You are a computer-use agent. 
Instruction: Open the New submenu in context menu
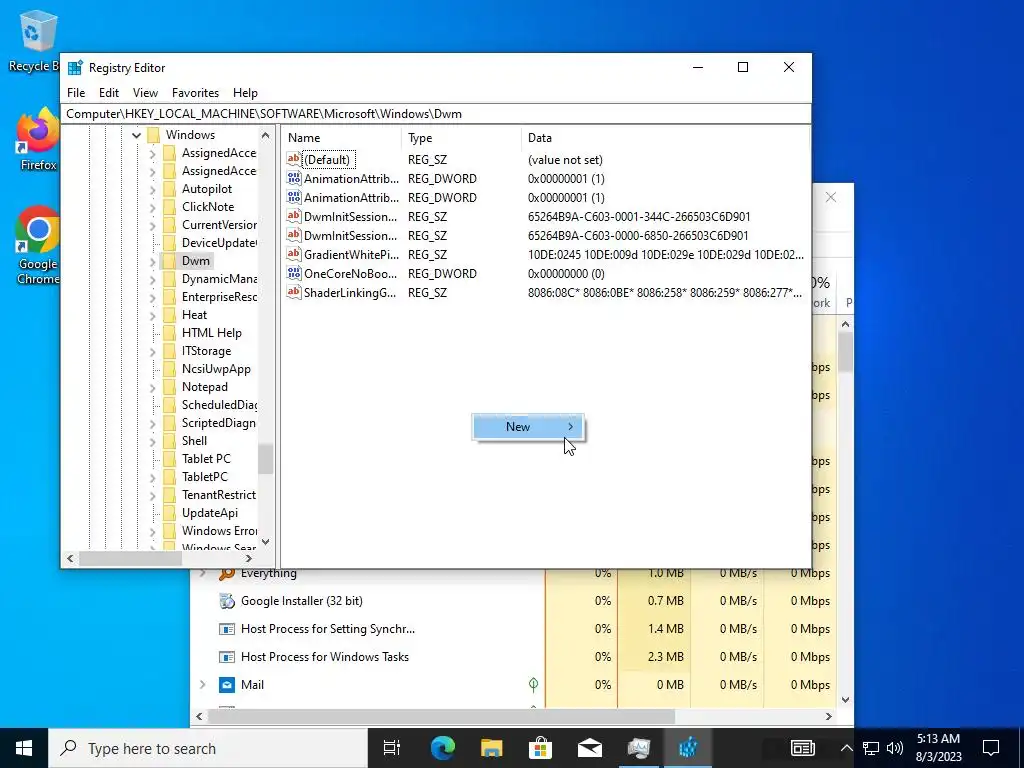tap(528, 427)
